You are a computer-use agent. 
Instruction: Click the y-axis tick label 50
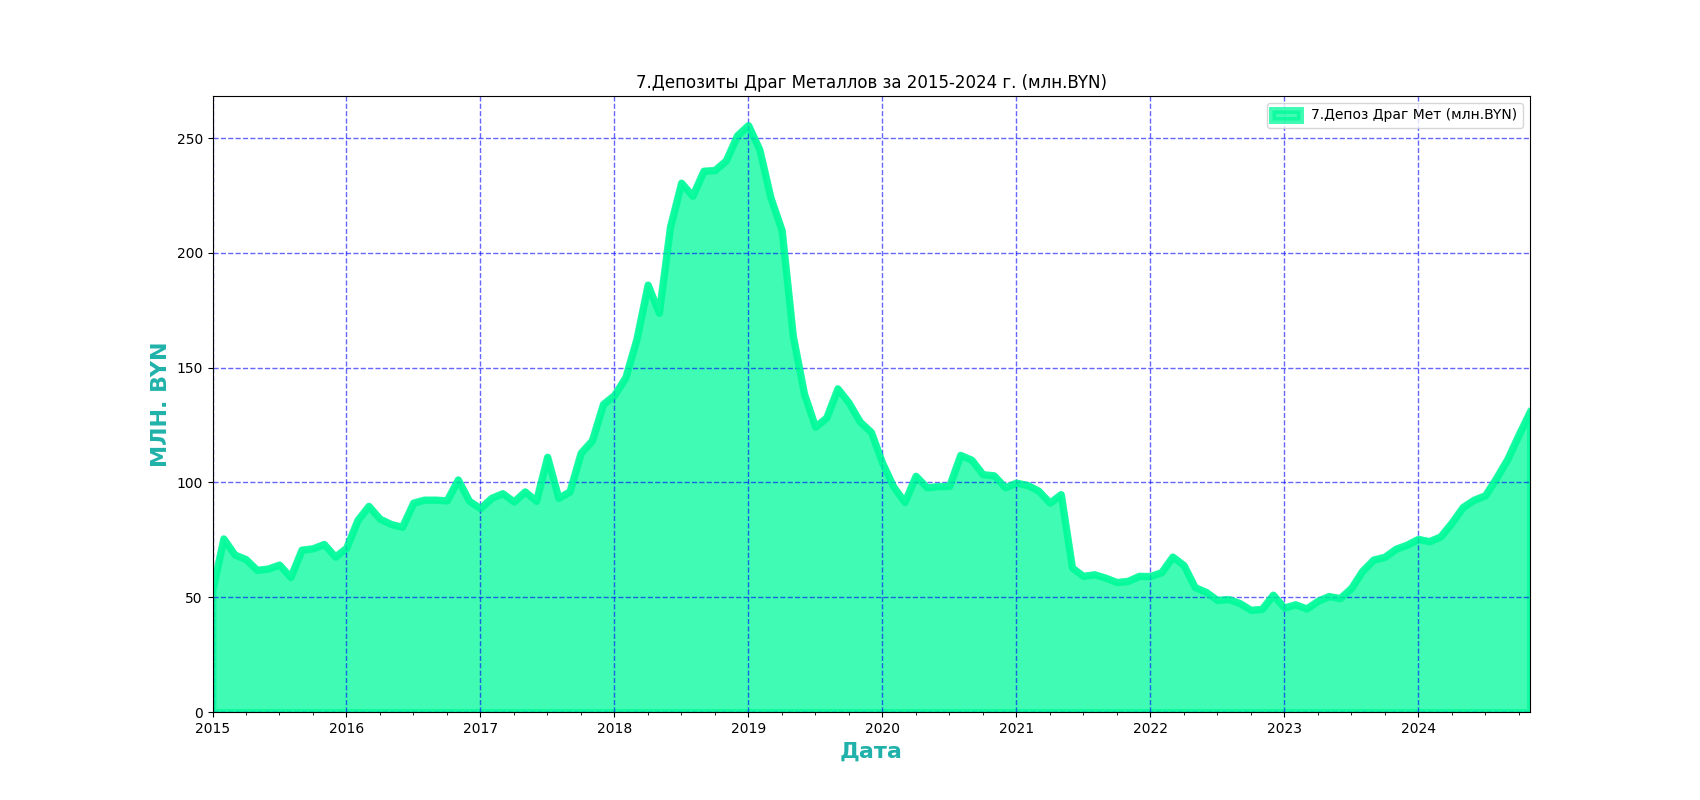tap(194, 598)
